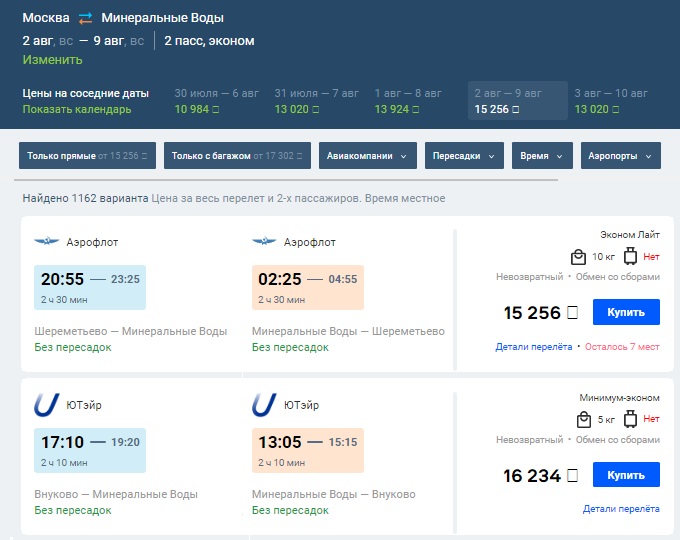Click the 20:55 — 23:25 outbound time block
Screen dimensions: 680x540
[90, 287]
